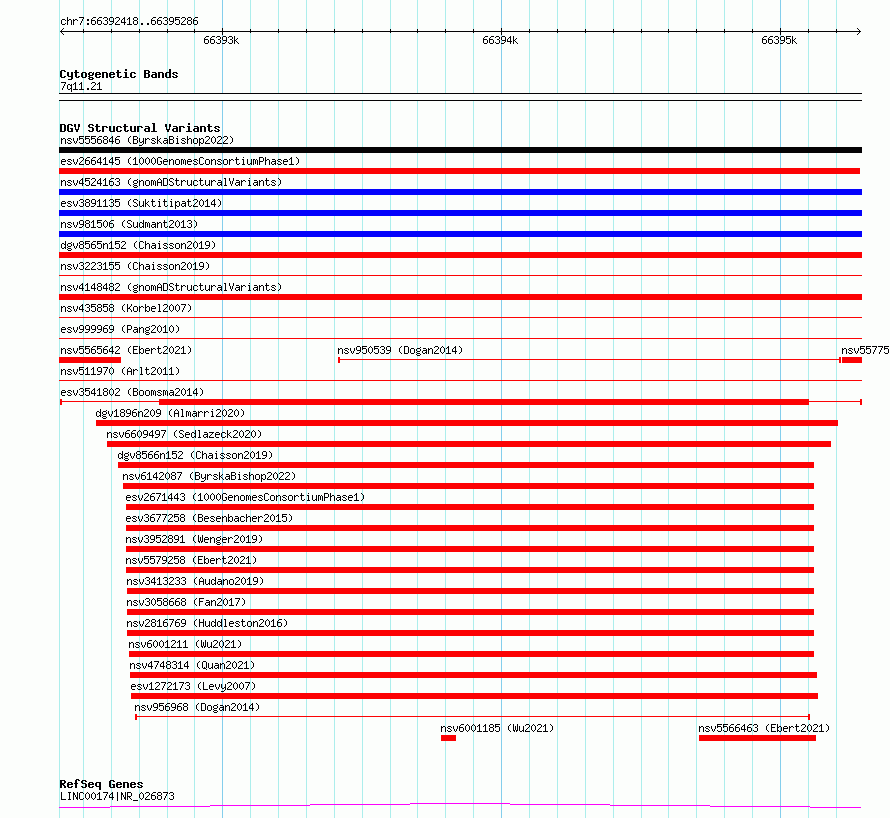Screen dimensions: 890x818
Task: Click nsv956968 (Dogan2014) label
Action: (x=197, y=707)
